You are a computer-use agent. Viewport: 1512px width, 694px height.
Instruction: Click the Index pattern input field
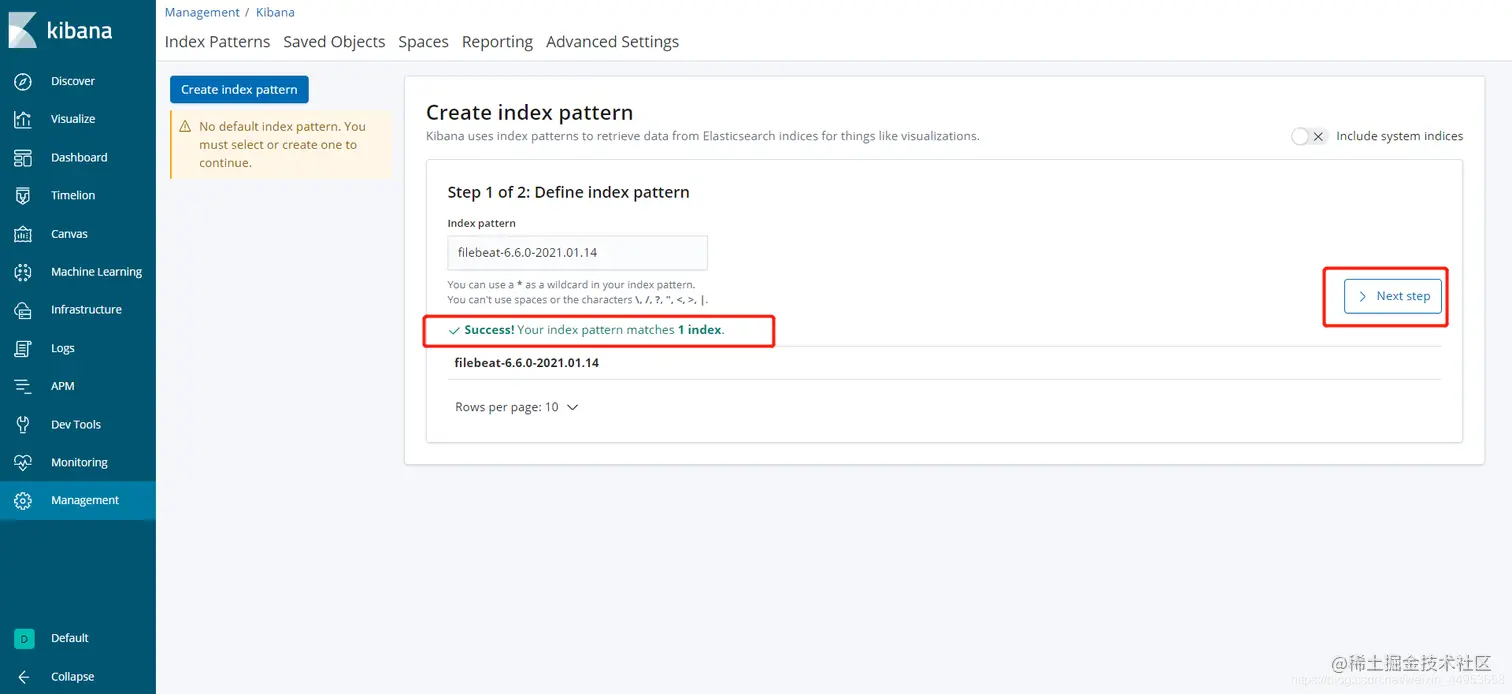coord(577,253)
